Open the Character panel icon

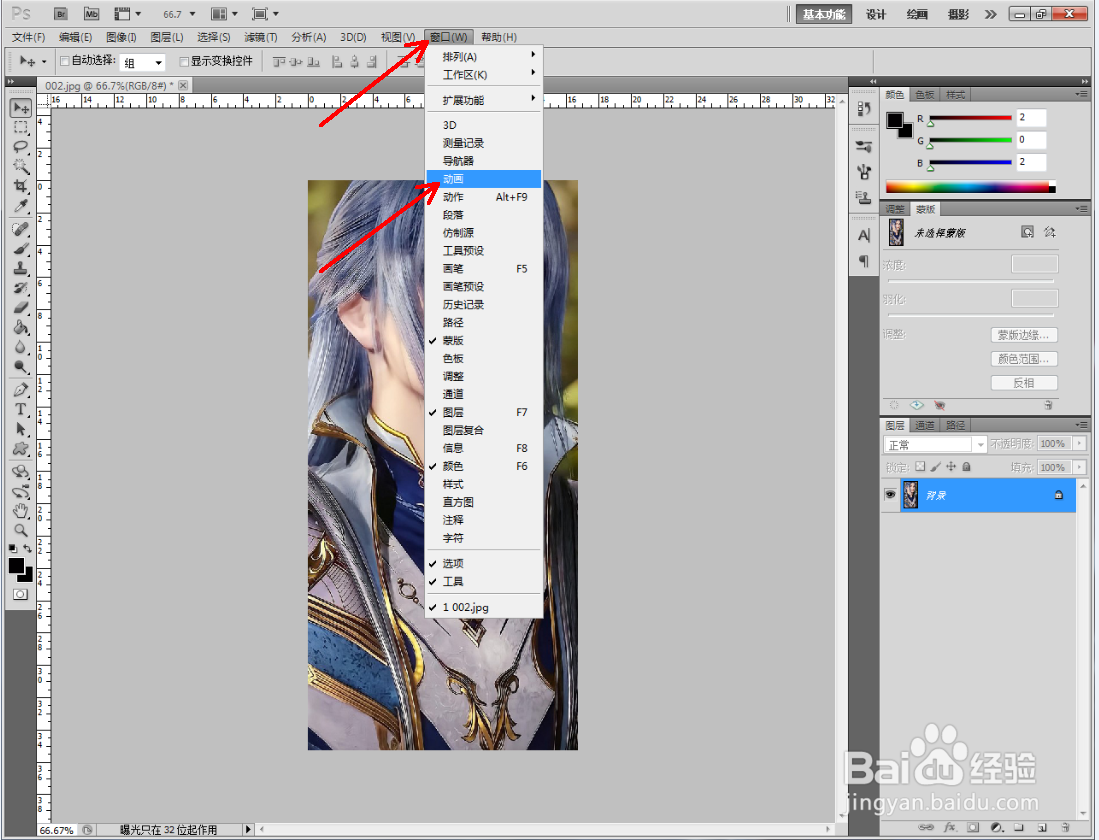(x=864, y=235)
